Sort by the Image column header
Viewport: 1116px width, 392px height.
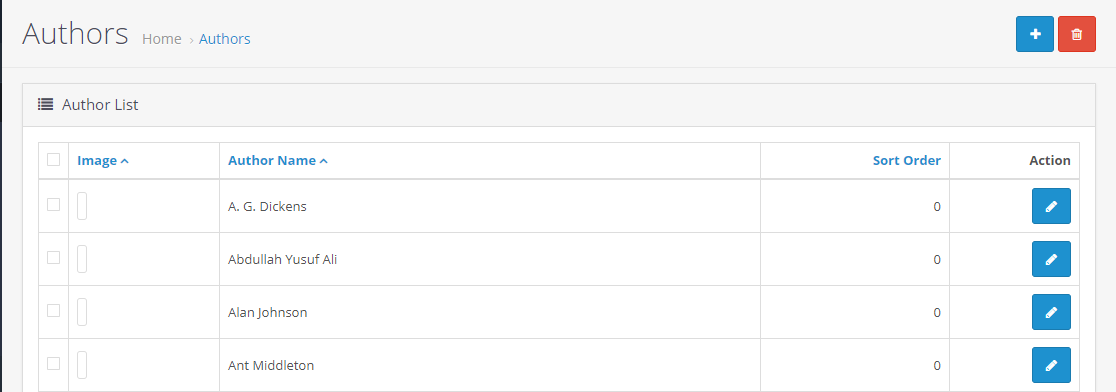point(102,161)
